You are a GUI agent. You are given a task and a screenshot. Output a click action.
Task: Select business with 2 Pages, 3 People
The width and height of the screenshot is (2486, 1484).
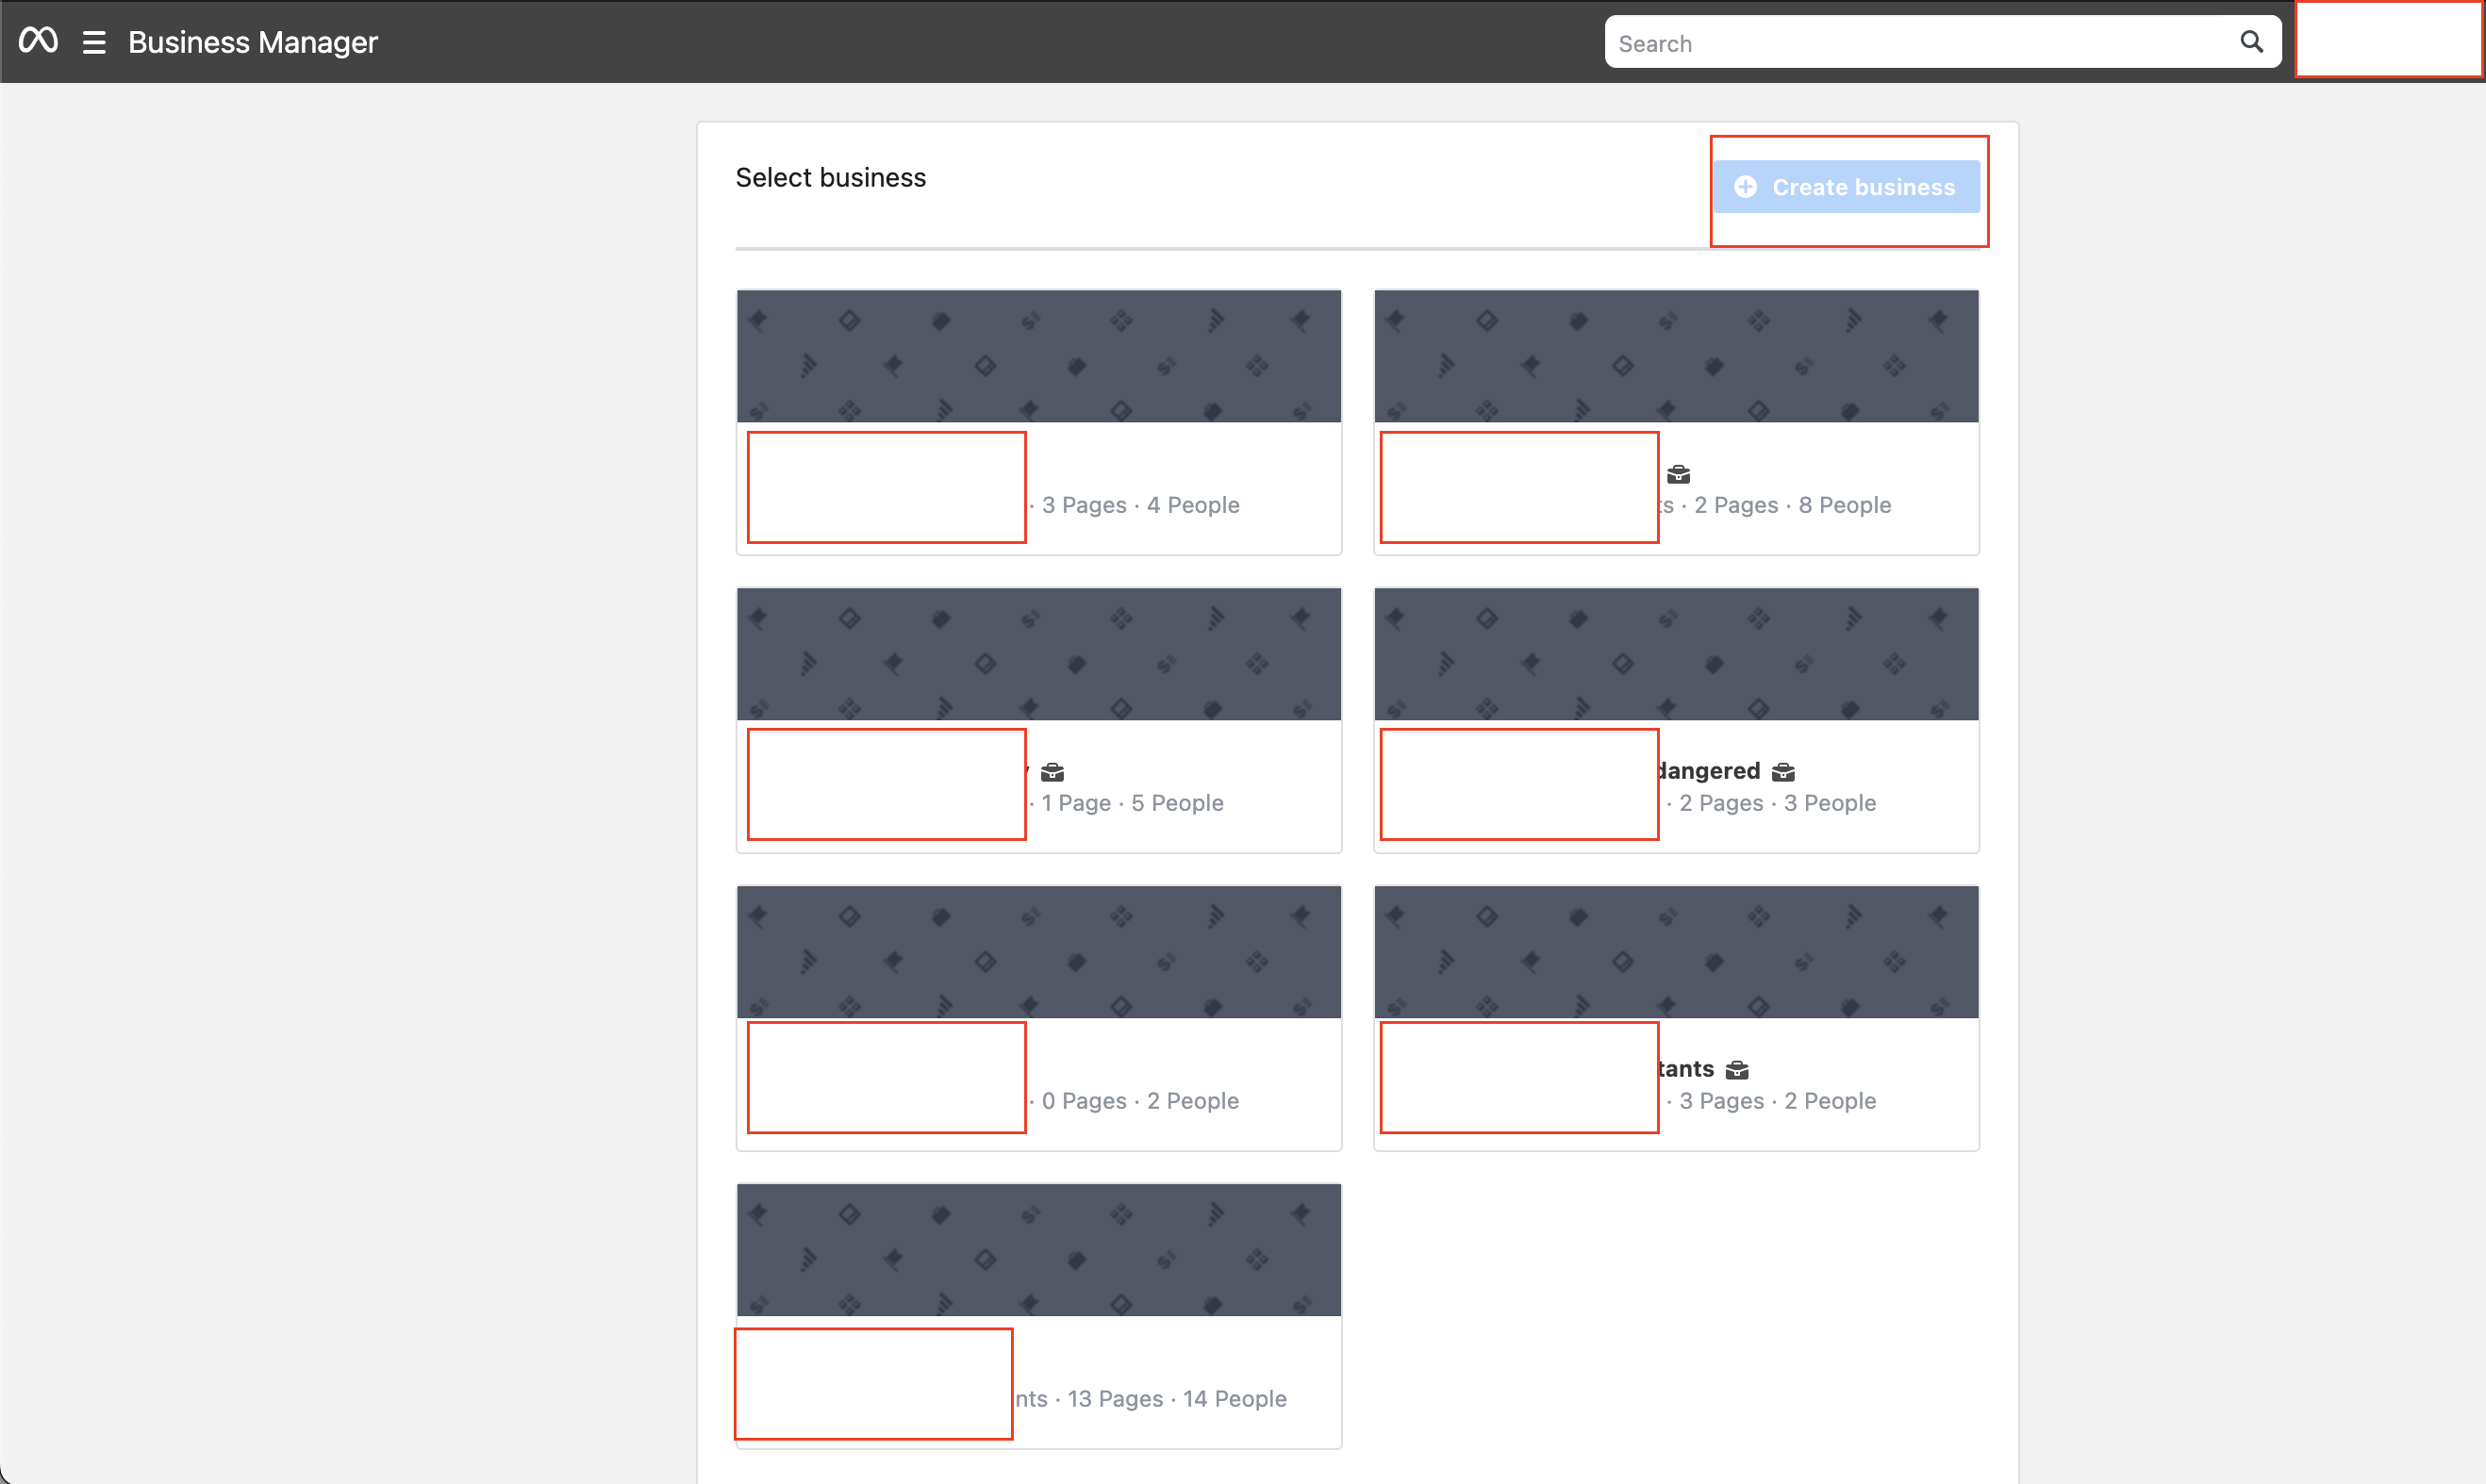click(x=1777, y=803)
